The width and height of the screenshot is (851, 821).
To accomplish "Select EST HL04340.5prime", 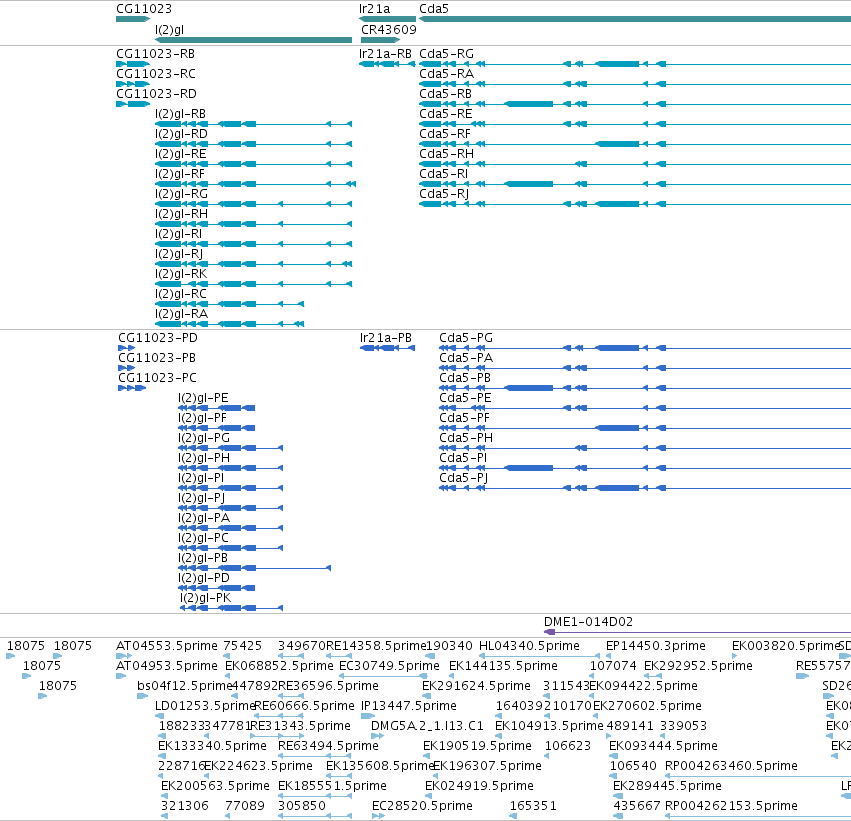I will [529, 646].
